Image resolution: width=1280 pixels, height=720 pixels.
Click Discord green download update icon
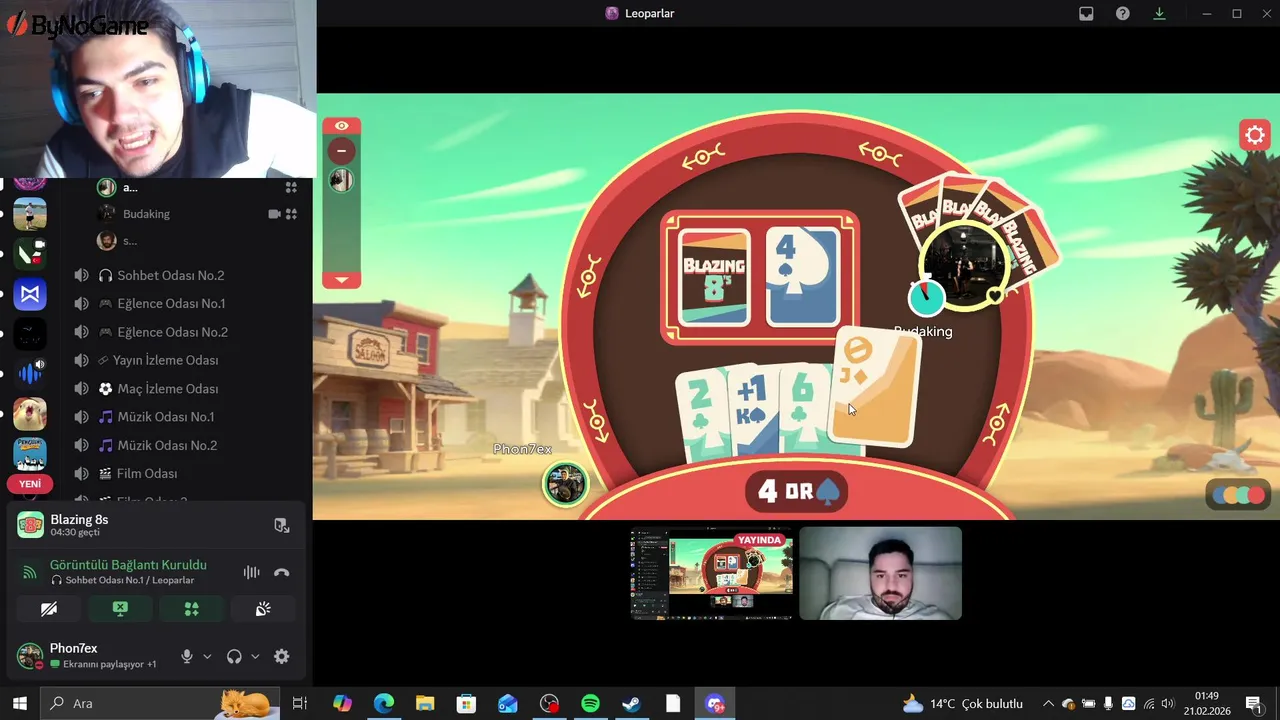pos(1160,13)
